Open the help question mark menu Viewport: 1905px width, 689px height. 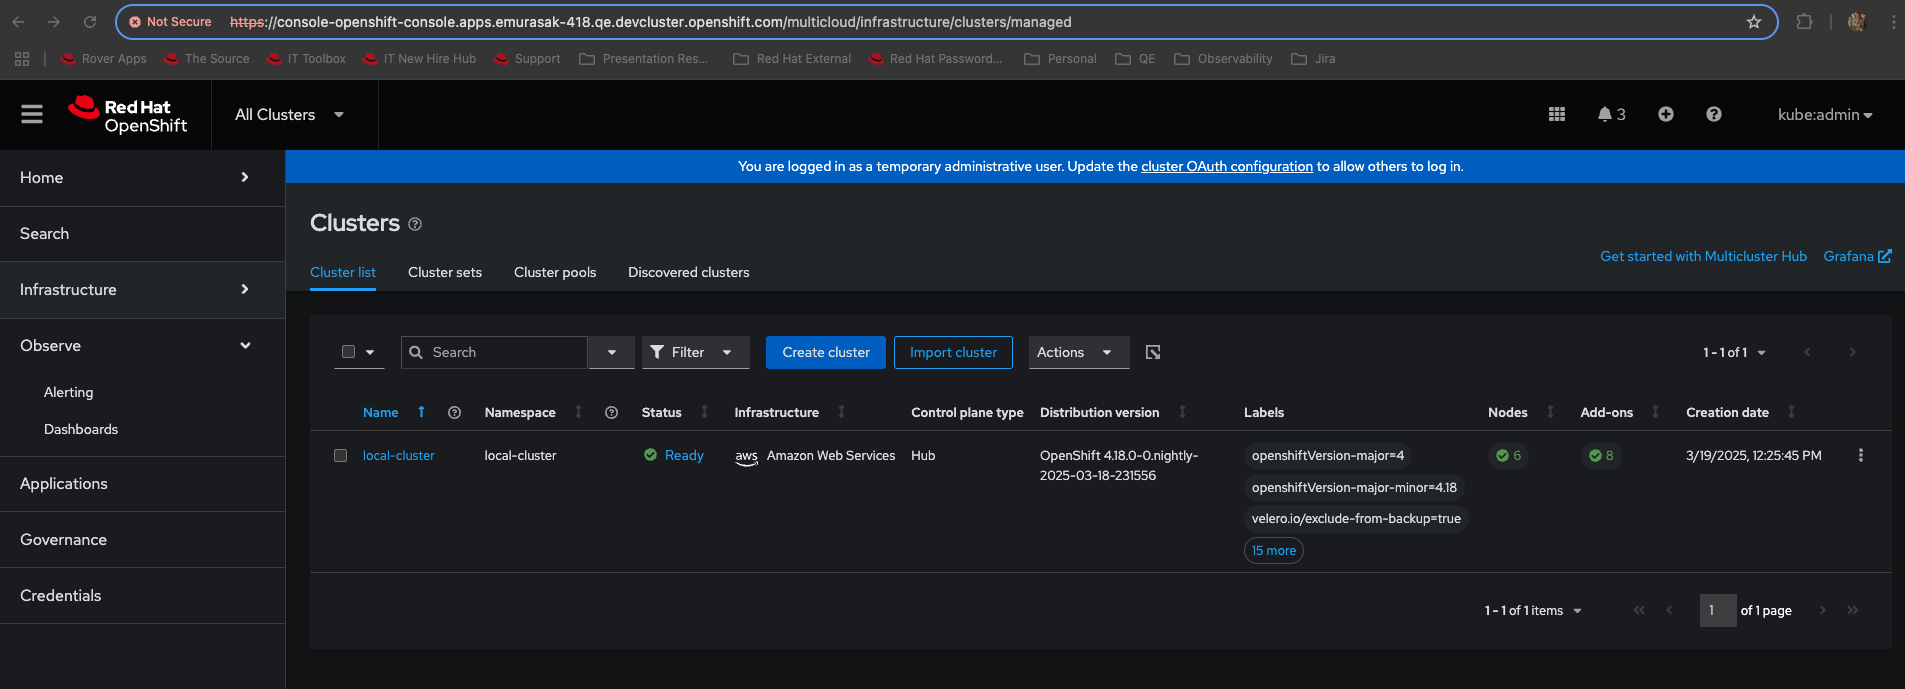(x=1713, y=115)
